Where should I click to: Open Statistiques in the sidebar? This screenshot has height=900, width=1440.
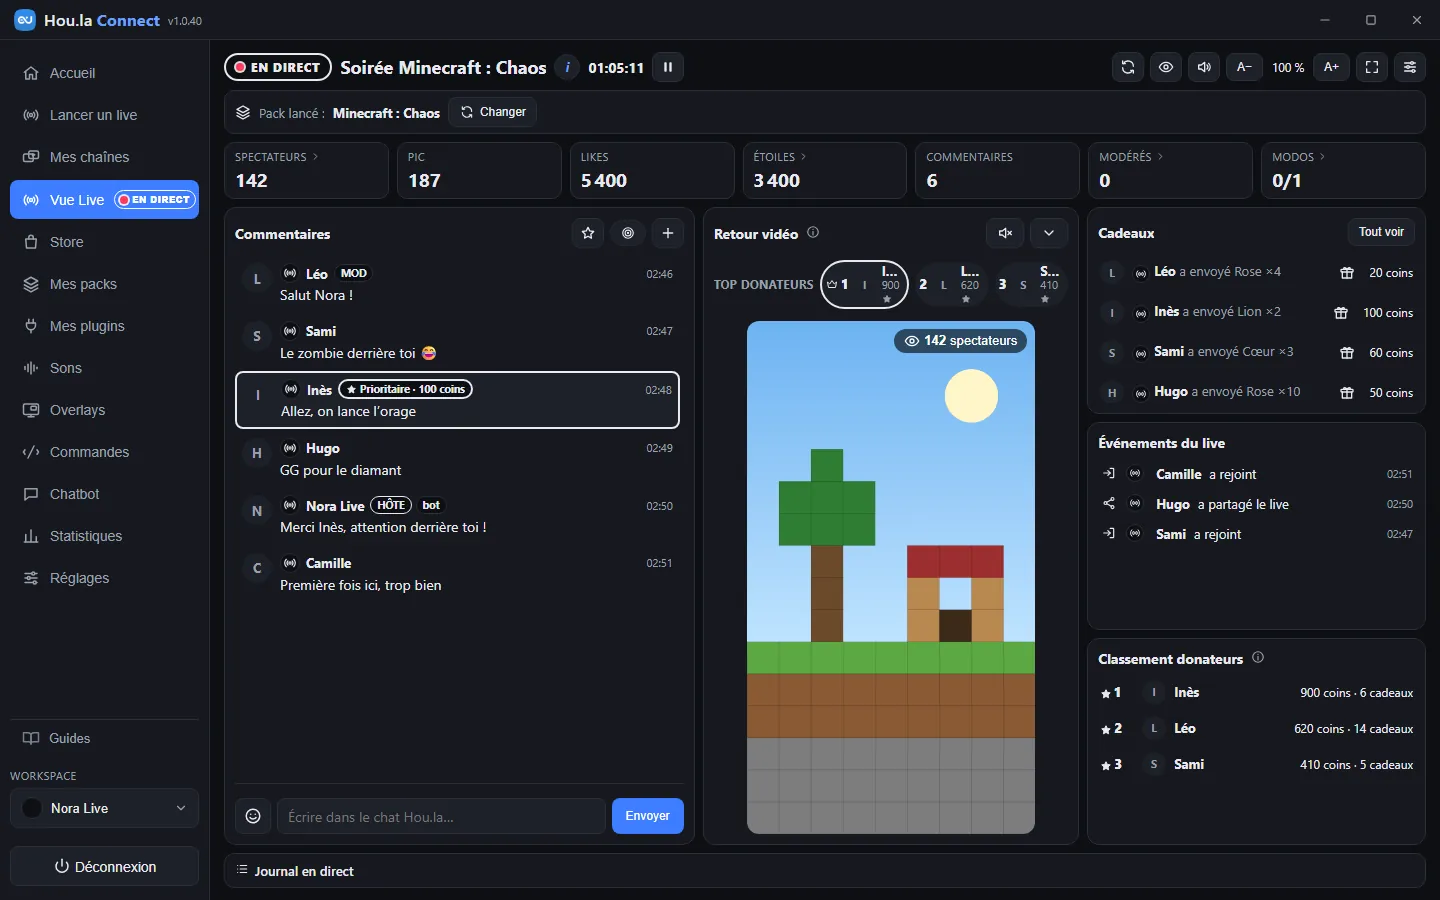coord(104,536)
